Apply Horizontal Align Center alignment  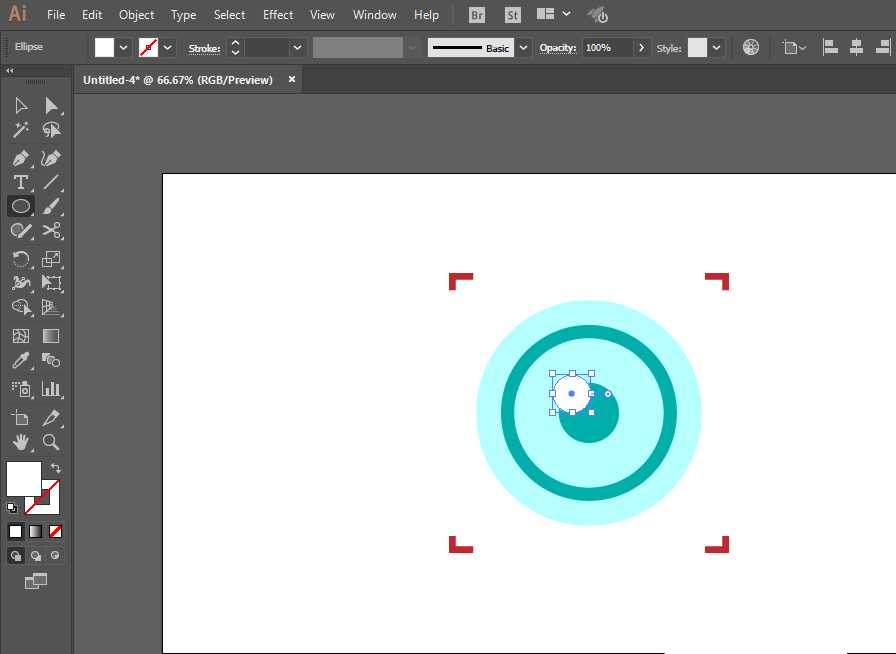coord(857,46)
